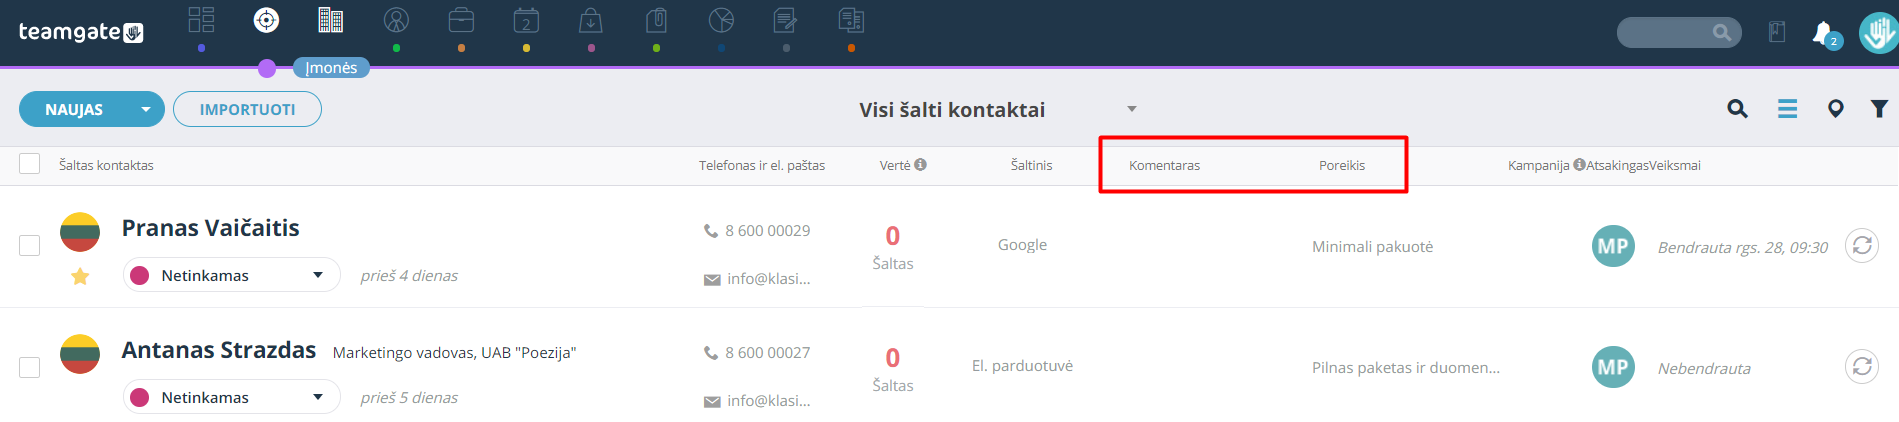Open Netinkamas status dropdown for Pranas Vaičaitis

coord(232,275)
